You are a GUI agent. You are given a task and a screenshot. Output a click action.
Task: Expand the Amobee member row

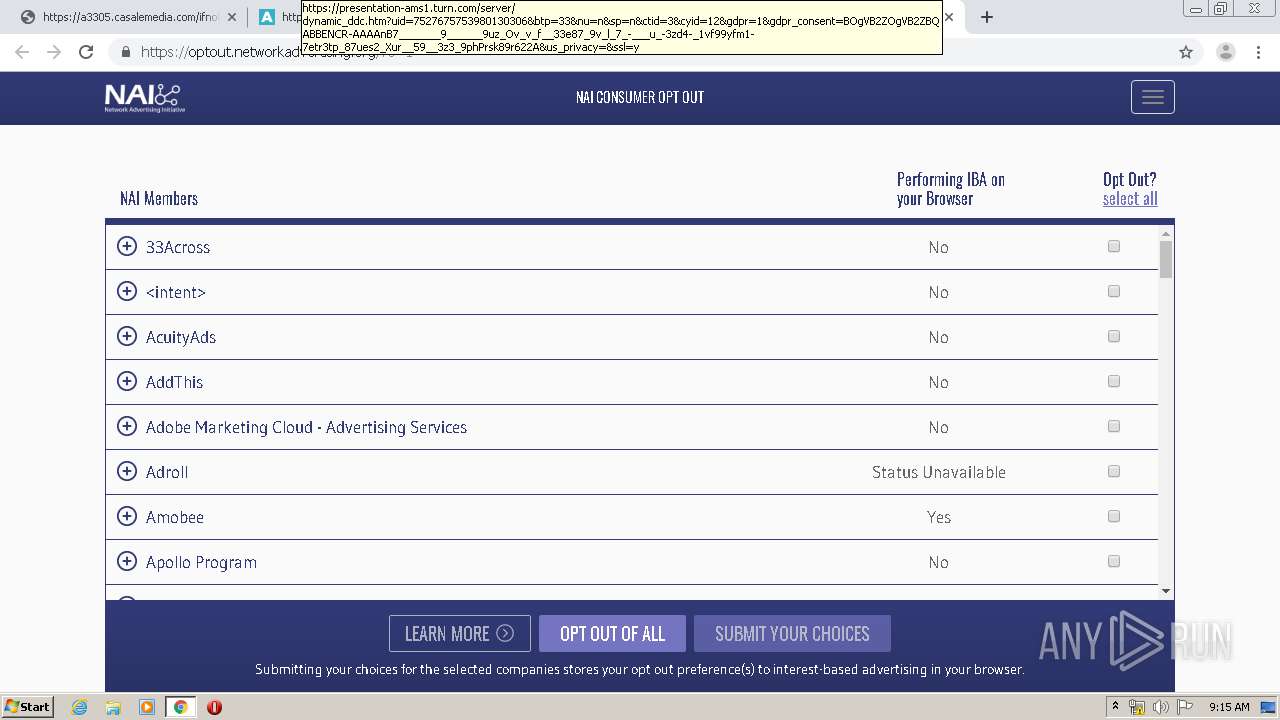pos(127,516)
